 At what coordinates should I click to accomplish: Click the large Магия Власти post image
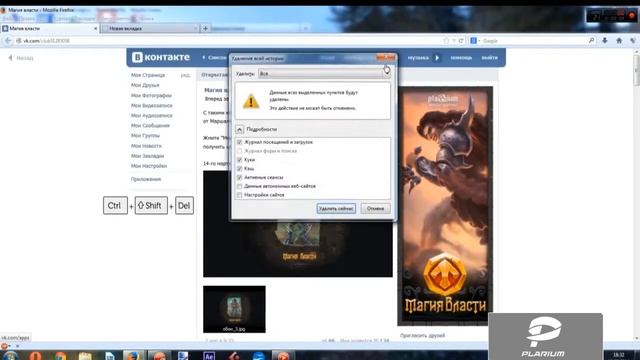[x=298, y=249]
